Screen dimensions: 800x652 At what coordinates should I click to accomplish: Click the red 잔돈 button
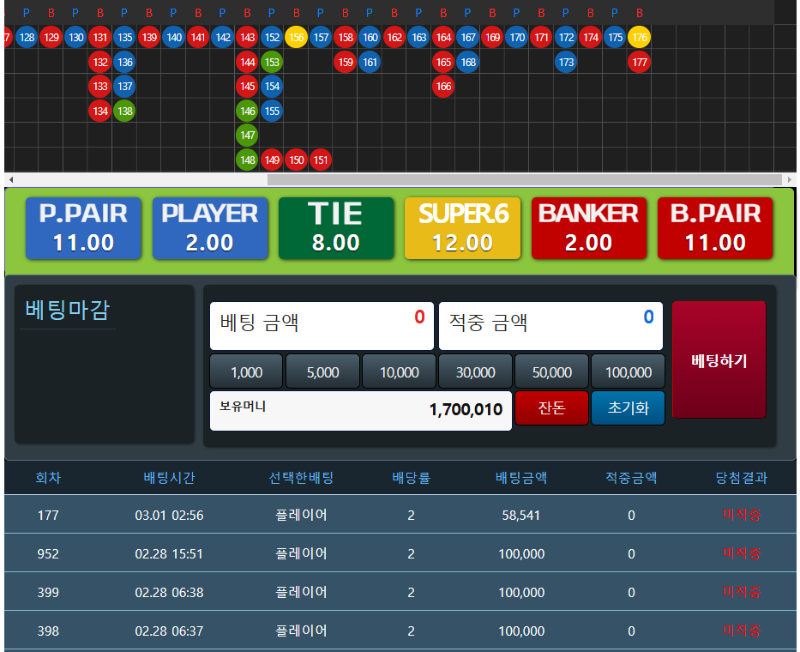pyautogui.click(x=552, y=408)
